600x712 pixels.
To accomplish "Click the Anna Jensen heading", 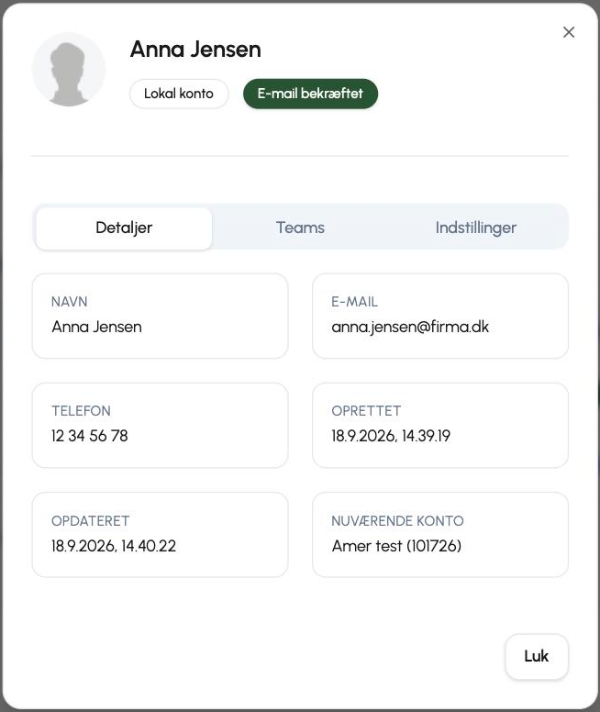I will click(195, 49).
